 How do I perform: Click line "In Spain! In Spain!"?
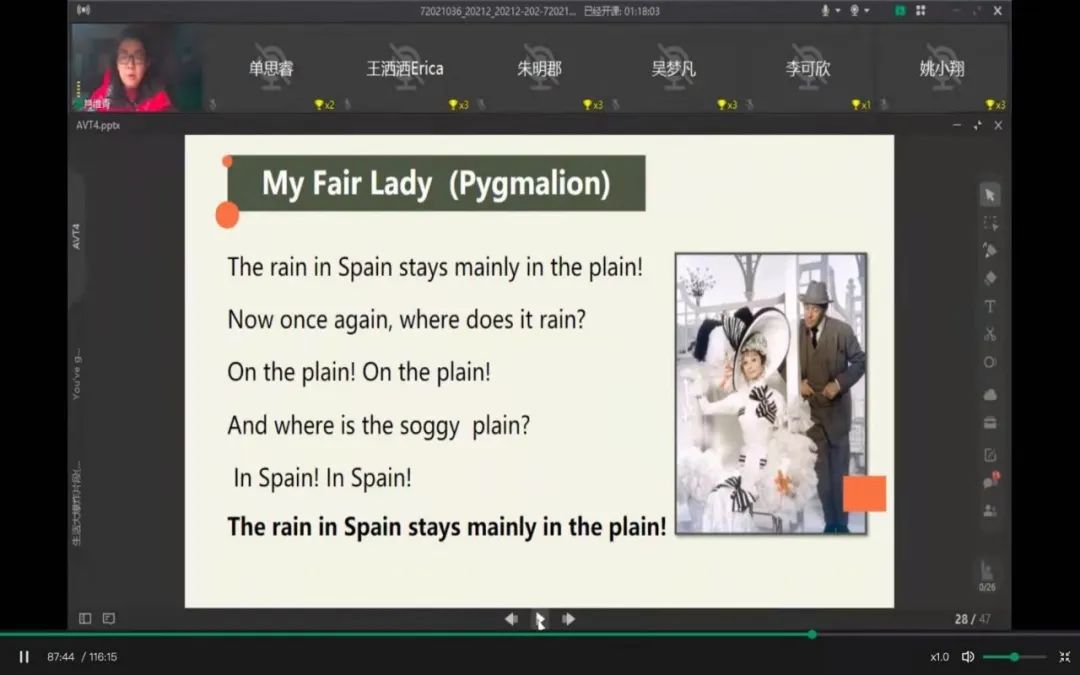322,477
